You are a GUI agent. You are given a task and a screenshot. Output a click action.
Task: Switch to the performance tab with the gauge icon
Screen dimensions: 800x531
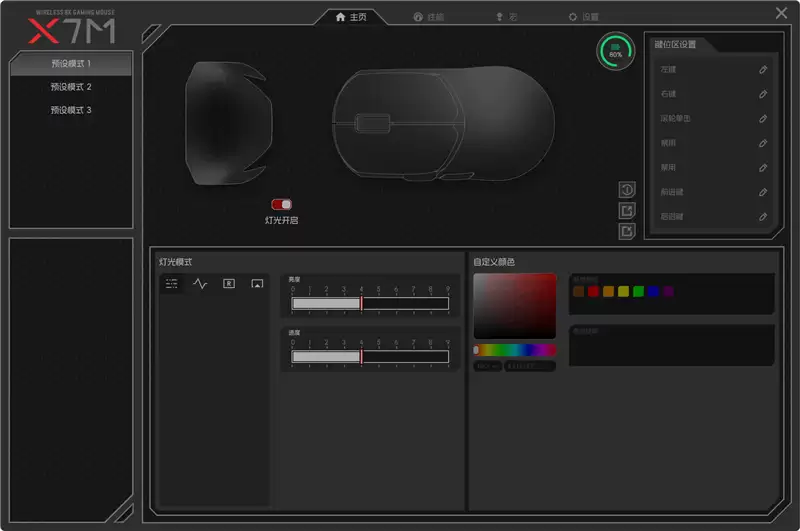pyautogui.click(x=429, y=17)
